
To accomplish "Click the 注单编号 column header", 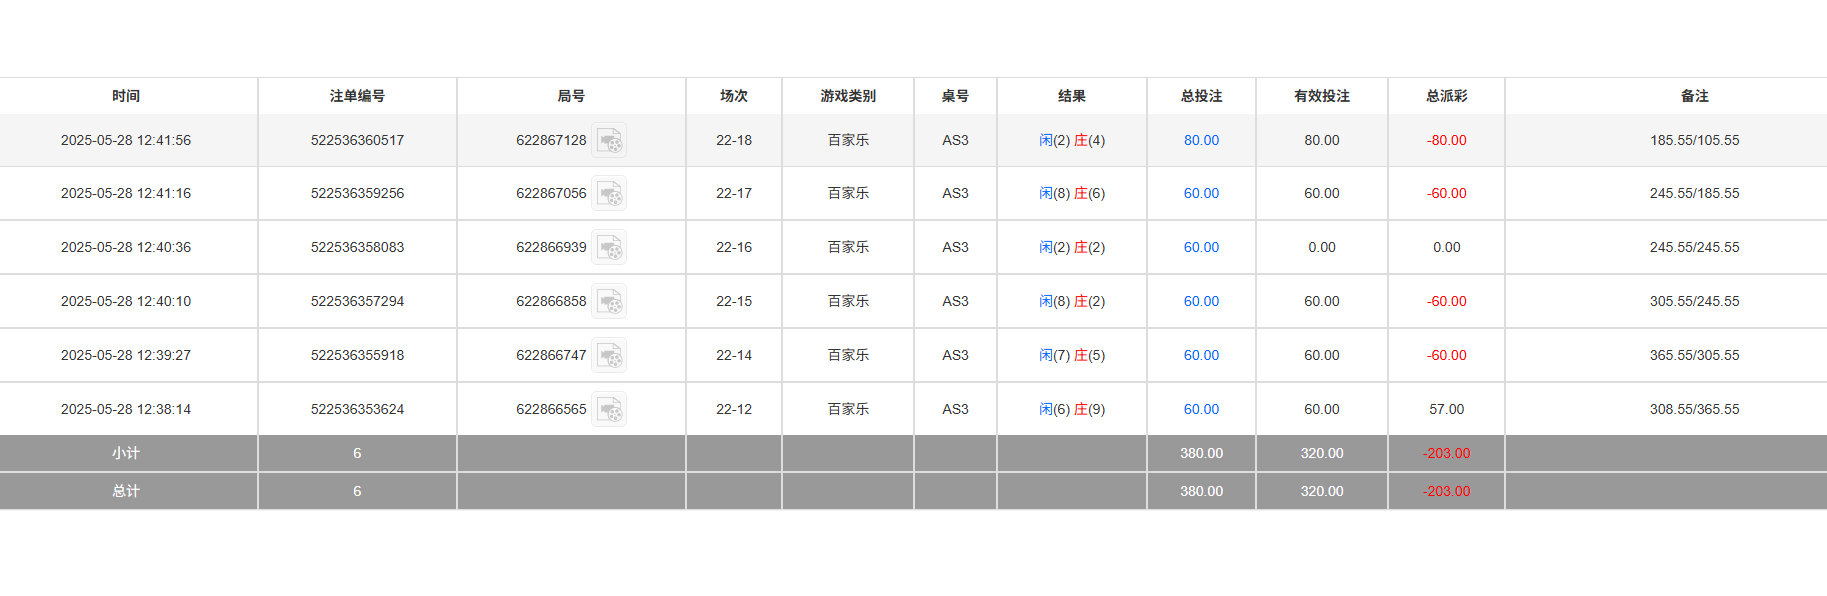I will click(x=357, y=96).
